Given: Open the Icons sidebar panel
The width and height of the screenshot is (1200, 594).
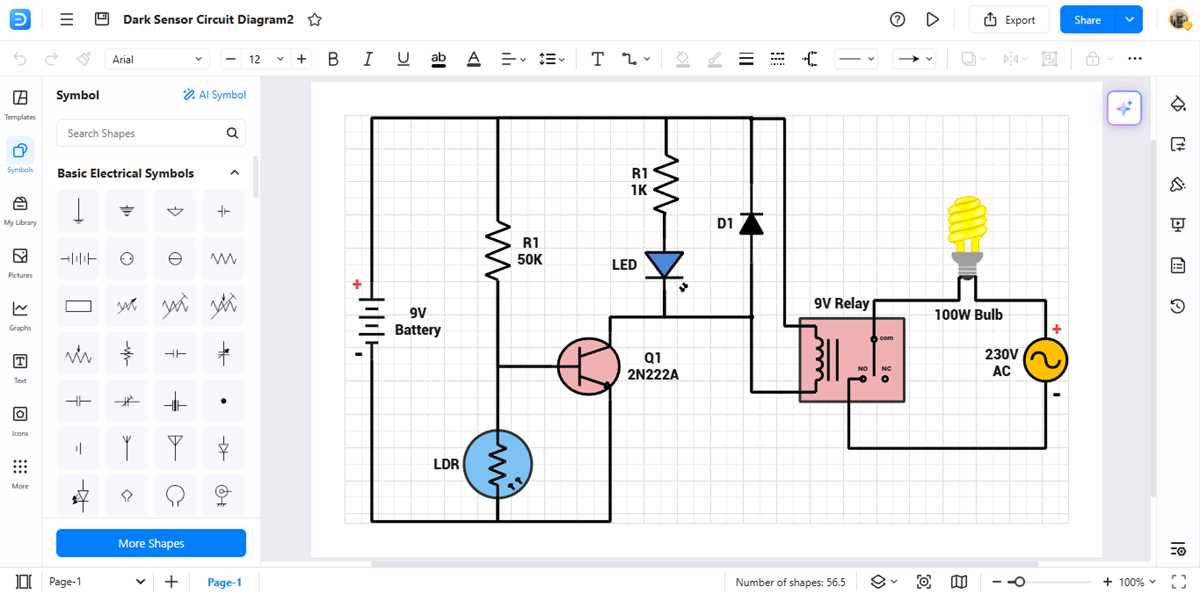Looking at the screenshot, I should [20, 420].
